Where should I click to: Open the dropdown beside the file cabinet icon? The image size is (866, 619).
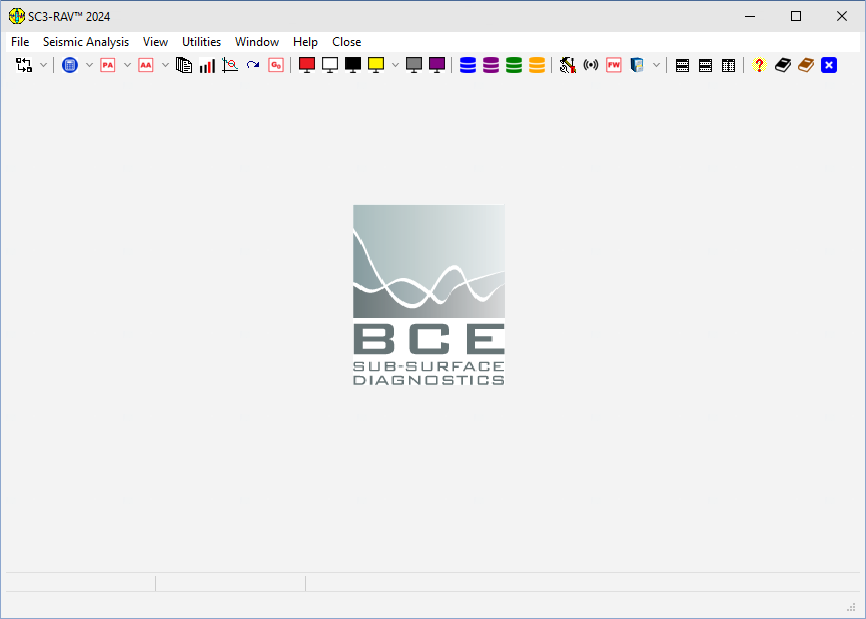656,65
